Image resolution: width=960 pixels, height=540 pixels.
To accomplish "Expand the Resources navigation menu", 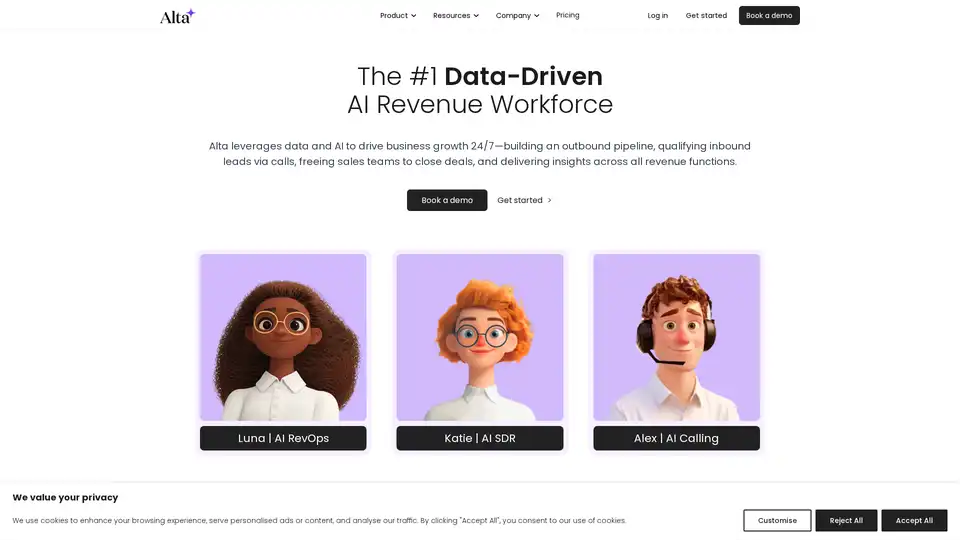I will pyautogui.click(x=451, y=16).
